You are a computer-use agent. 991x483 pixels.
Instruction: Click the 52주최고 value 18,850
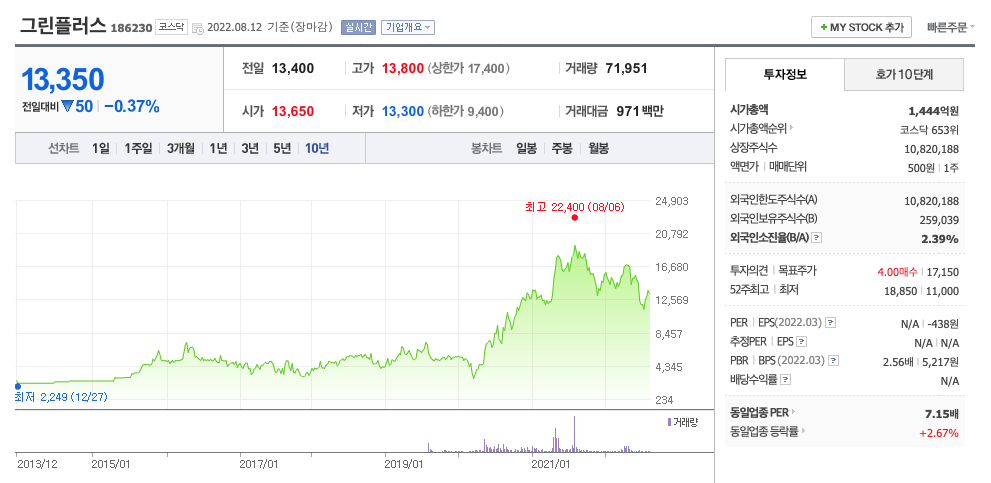point(903,291)
